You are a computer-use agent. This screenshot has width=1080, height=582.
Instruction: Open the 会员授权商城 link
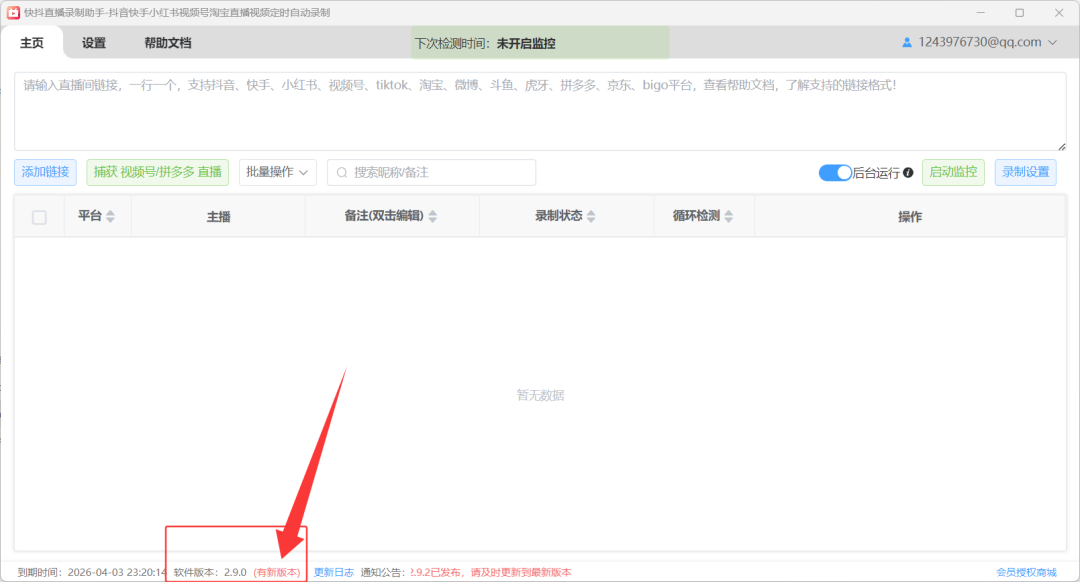1026,572
